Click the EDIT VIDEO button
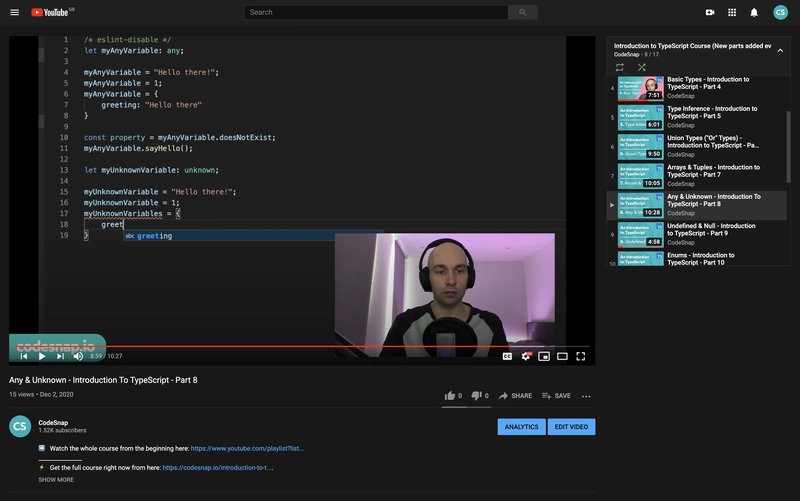This screenshot has height=501, width=800. click(x=571, y=427)
